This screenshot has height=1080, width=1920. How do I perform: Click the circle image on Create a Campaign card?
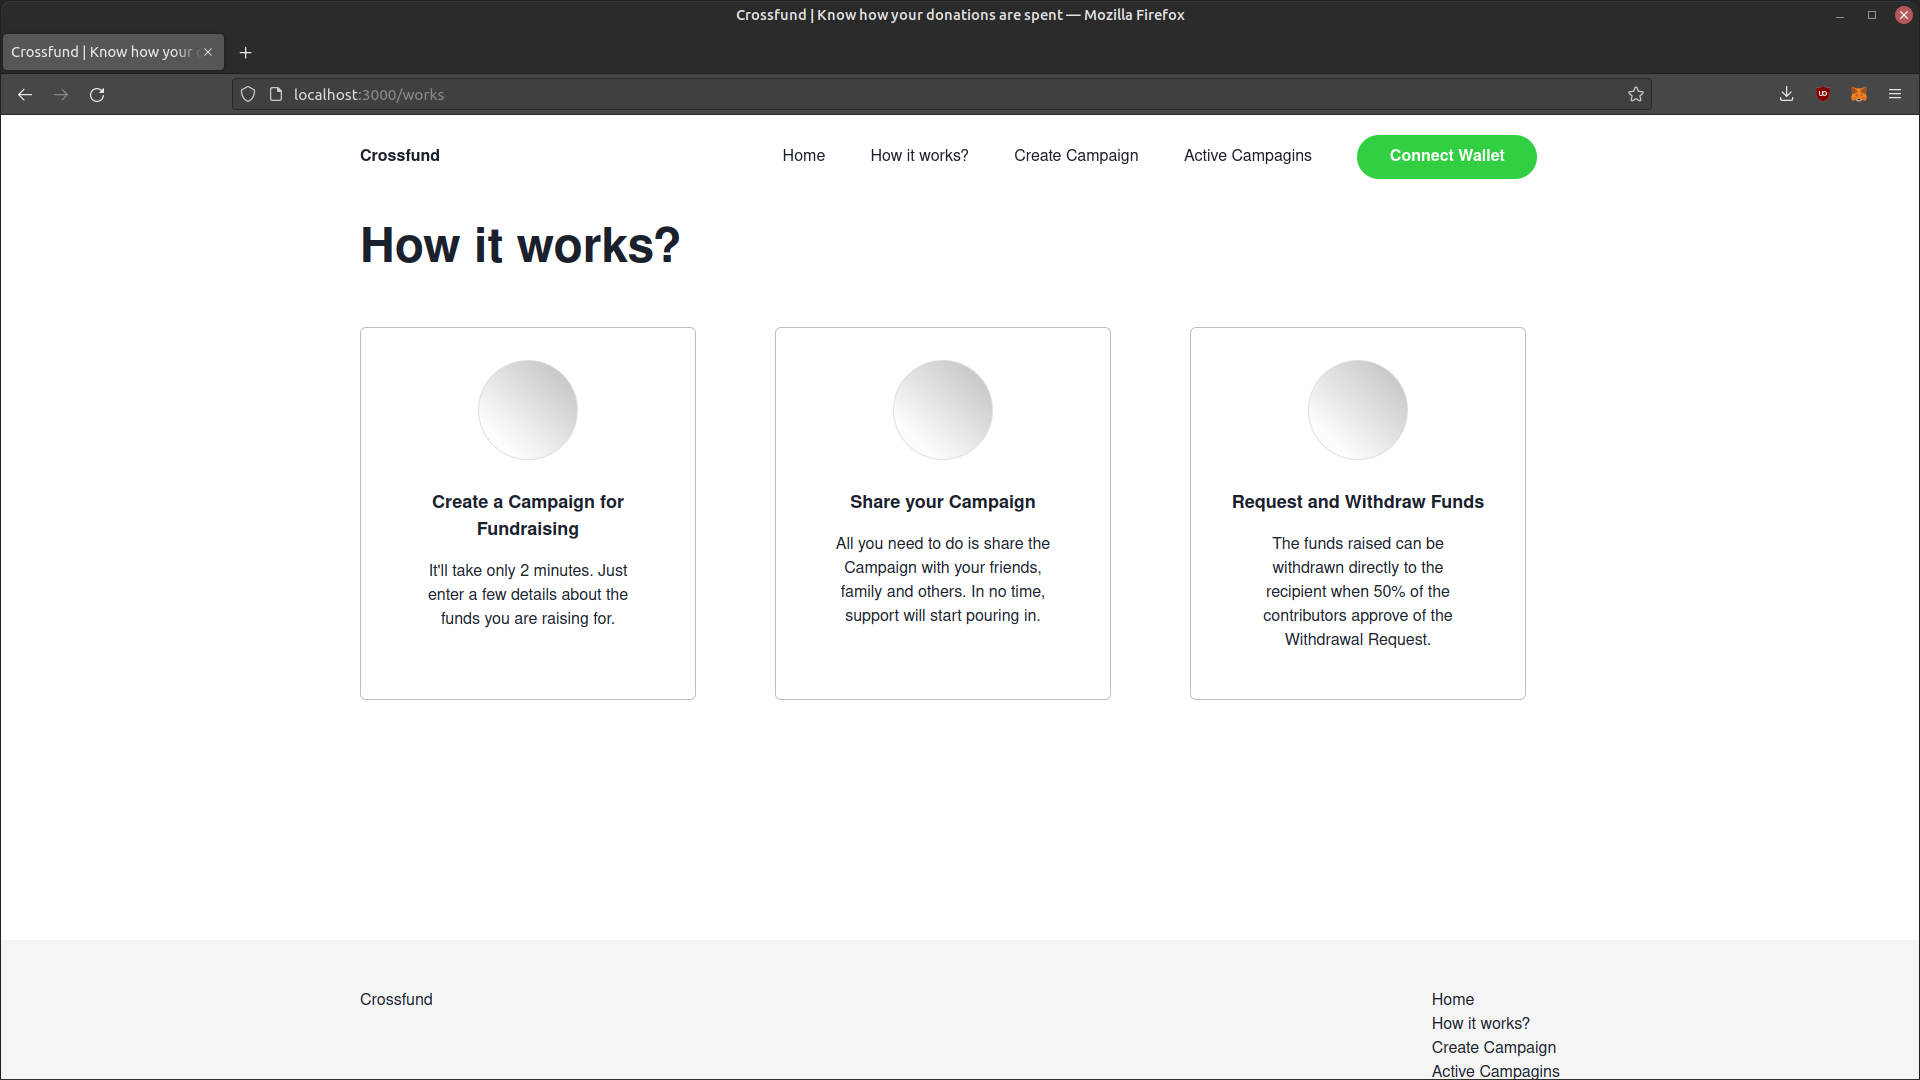528,410
